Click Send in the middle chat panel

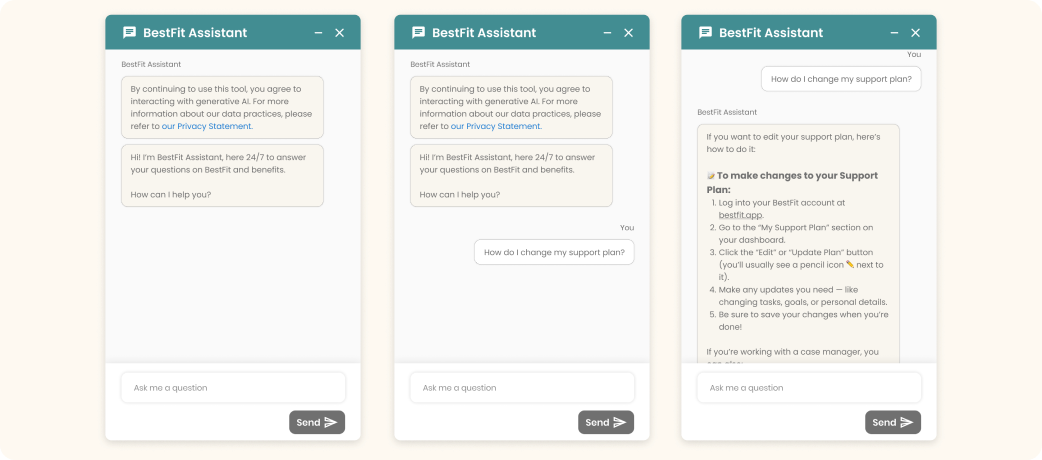click(606, 422)
